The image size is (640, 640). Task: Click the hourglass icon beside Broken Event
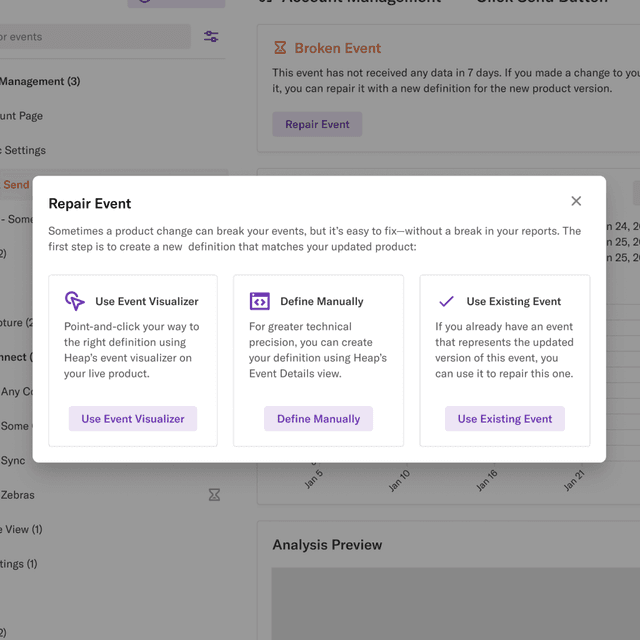pyautogui.click(x=280, y=48)
